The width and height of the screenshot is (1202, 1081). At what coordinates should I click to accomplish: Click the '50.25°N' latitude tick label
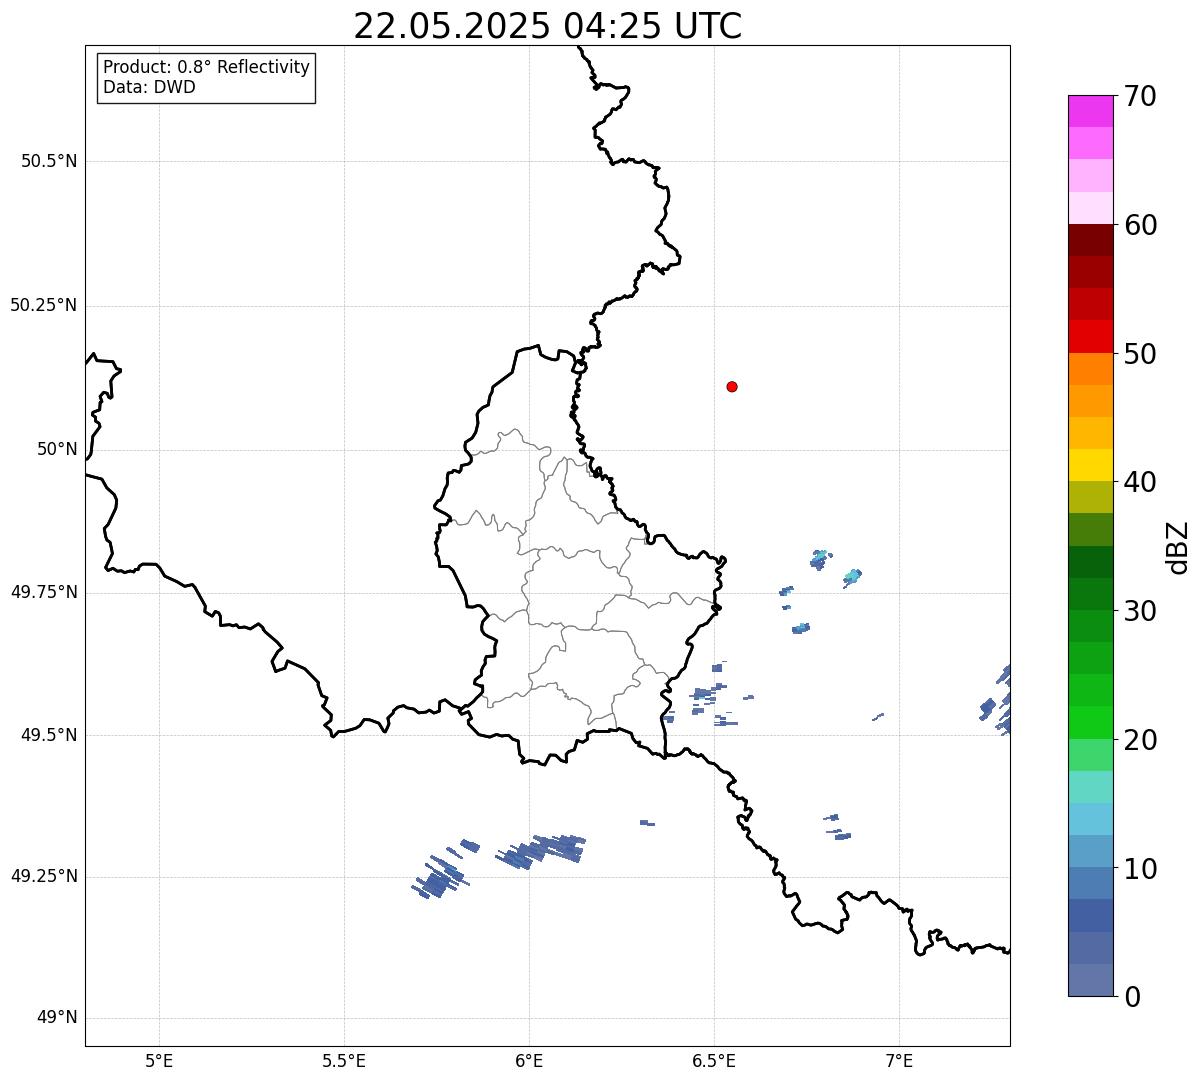coord(44,305)
